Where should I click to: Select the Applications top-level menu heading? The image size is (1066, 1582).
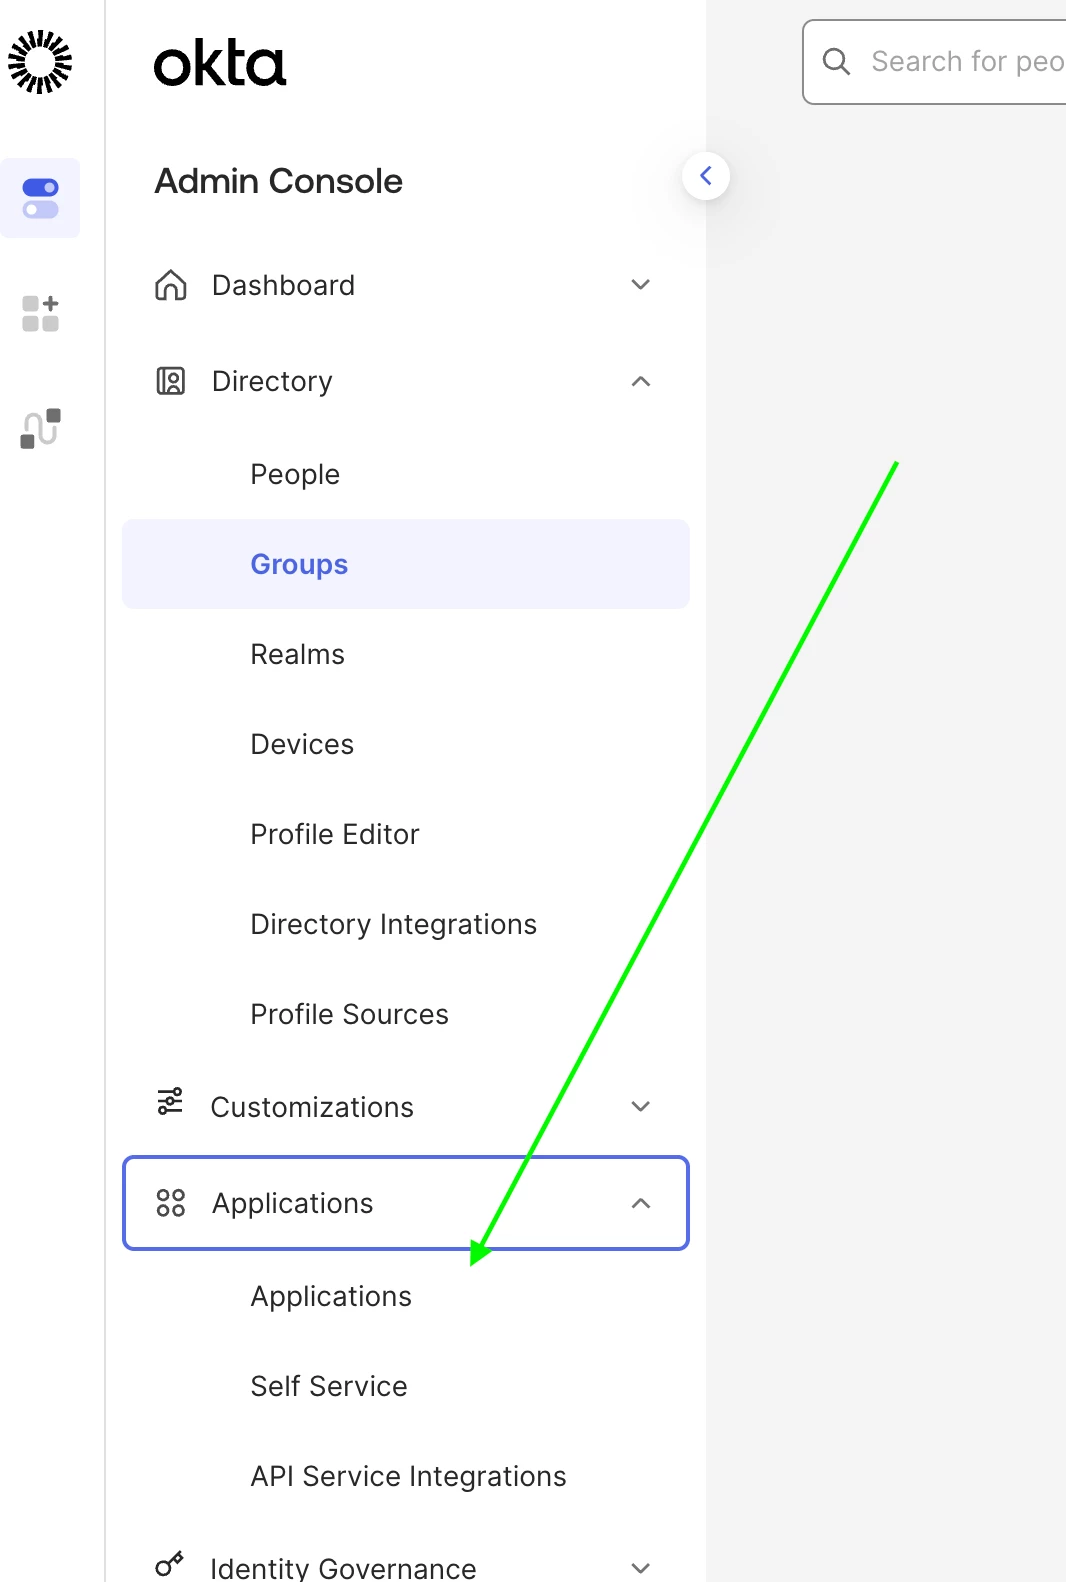pos(406,1203)
